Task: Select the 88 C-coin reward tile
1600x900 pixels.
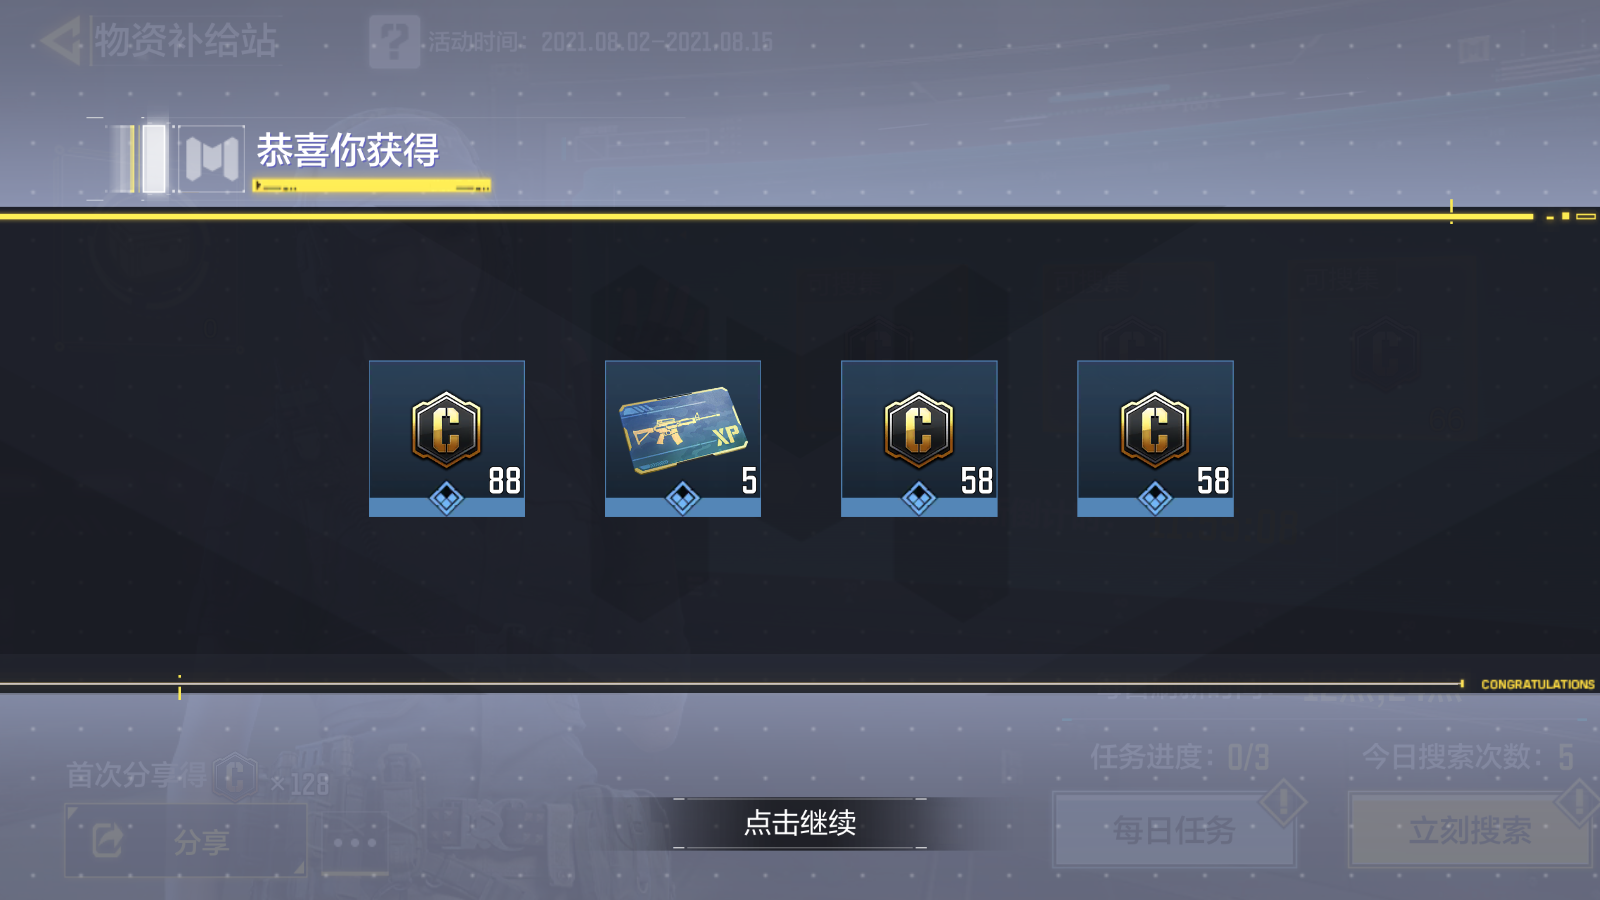Action: 447,438
